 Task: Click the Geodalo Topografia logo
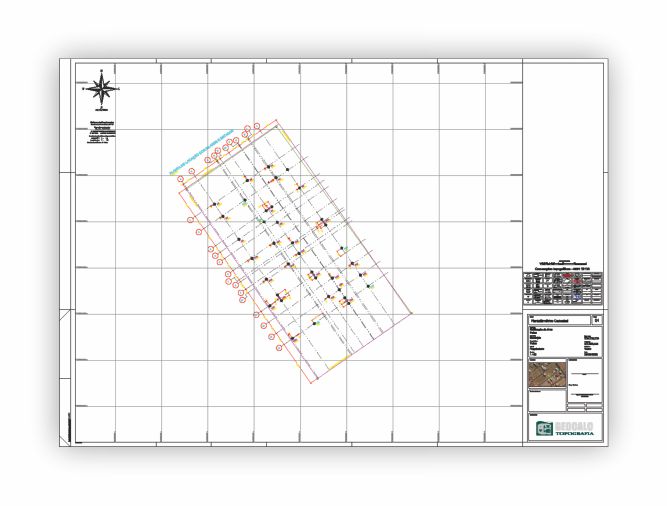click(x=565, y=427)
